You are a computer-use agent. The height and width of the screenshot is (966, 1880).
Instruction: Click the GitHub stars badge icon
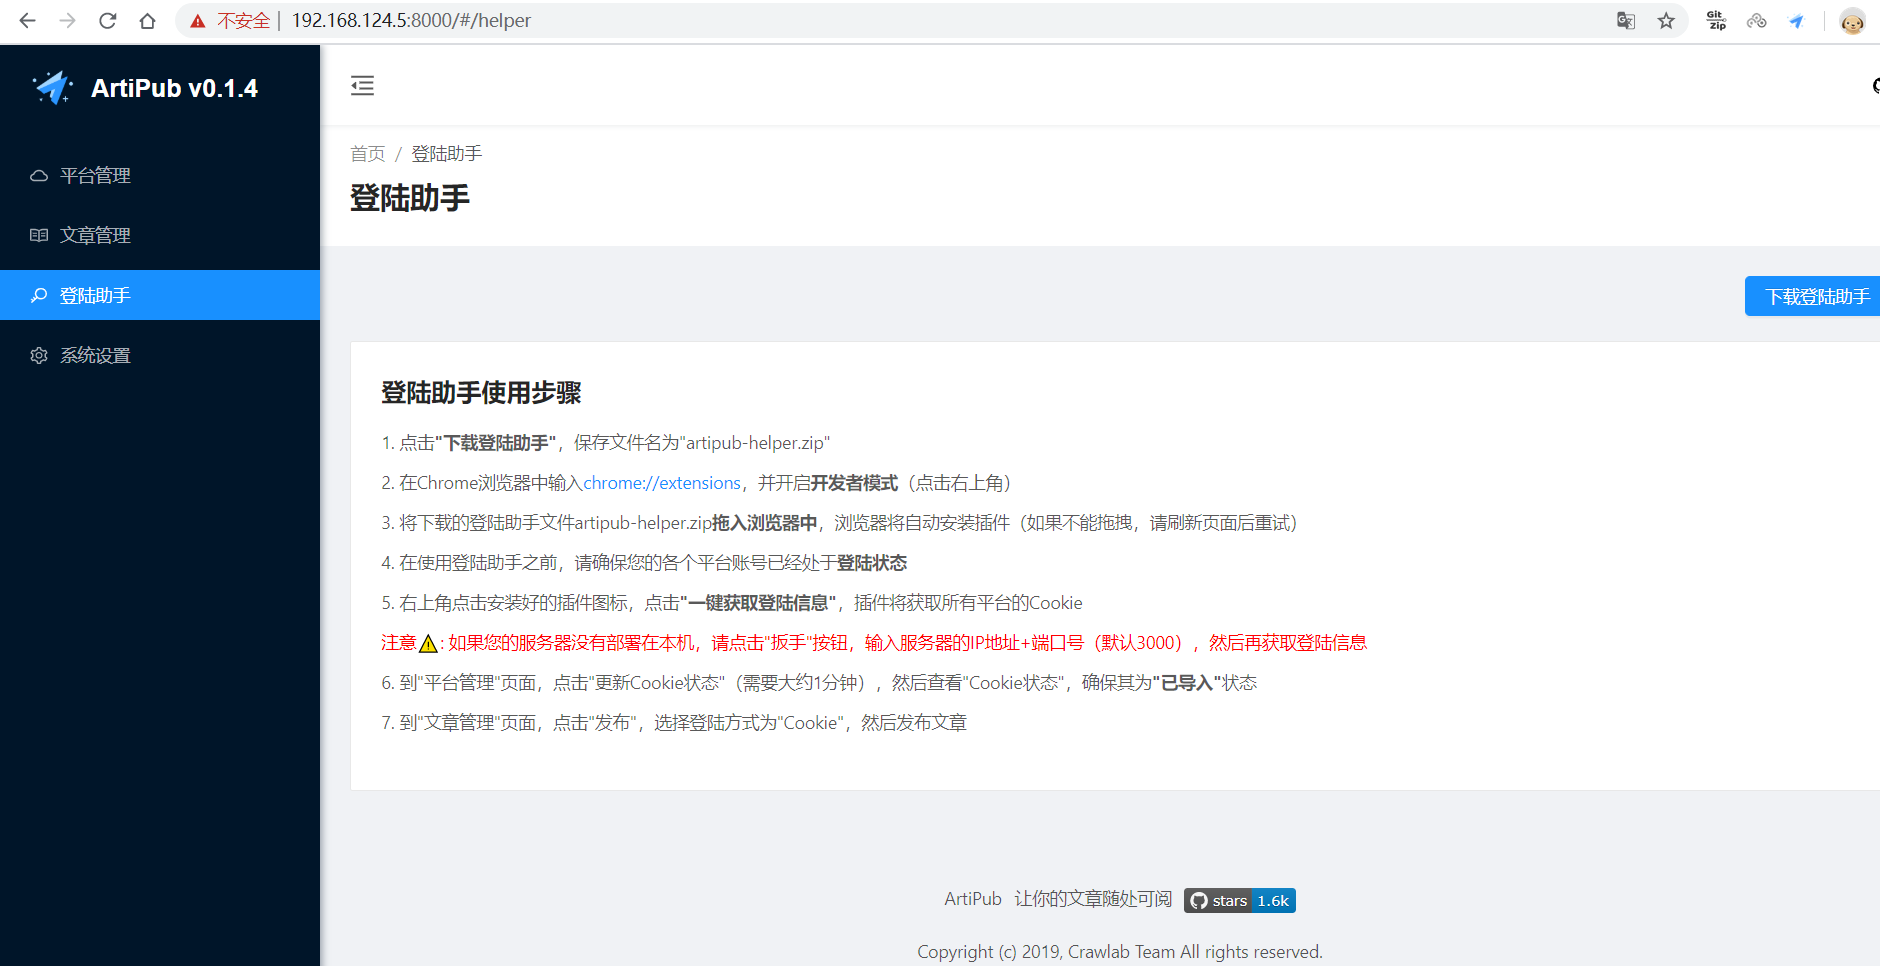[x=1199, y=901]
